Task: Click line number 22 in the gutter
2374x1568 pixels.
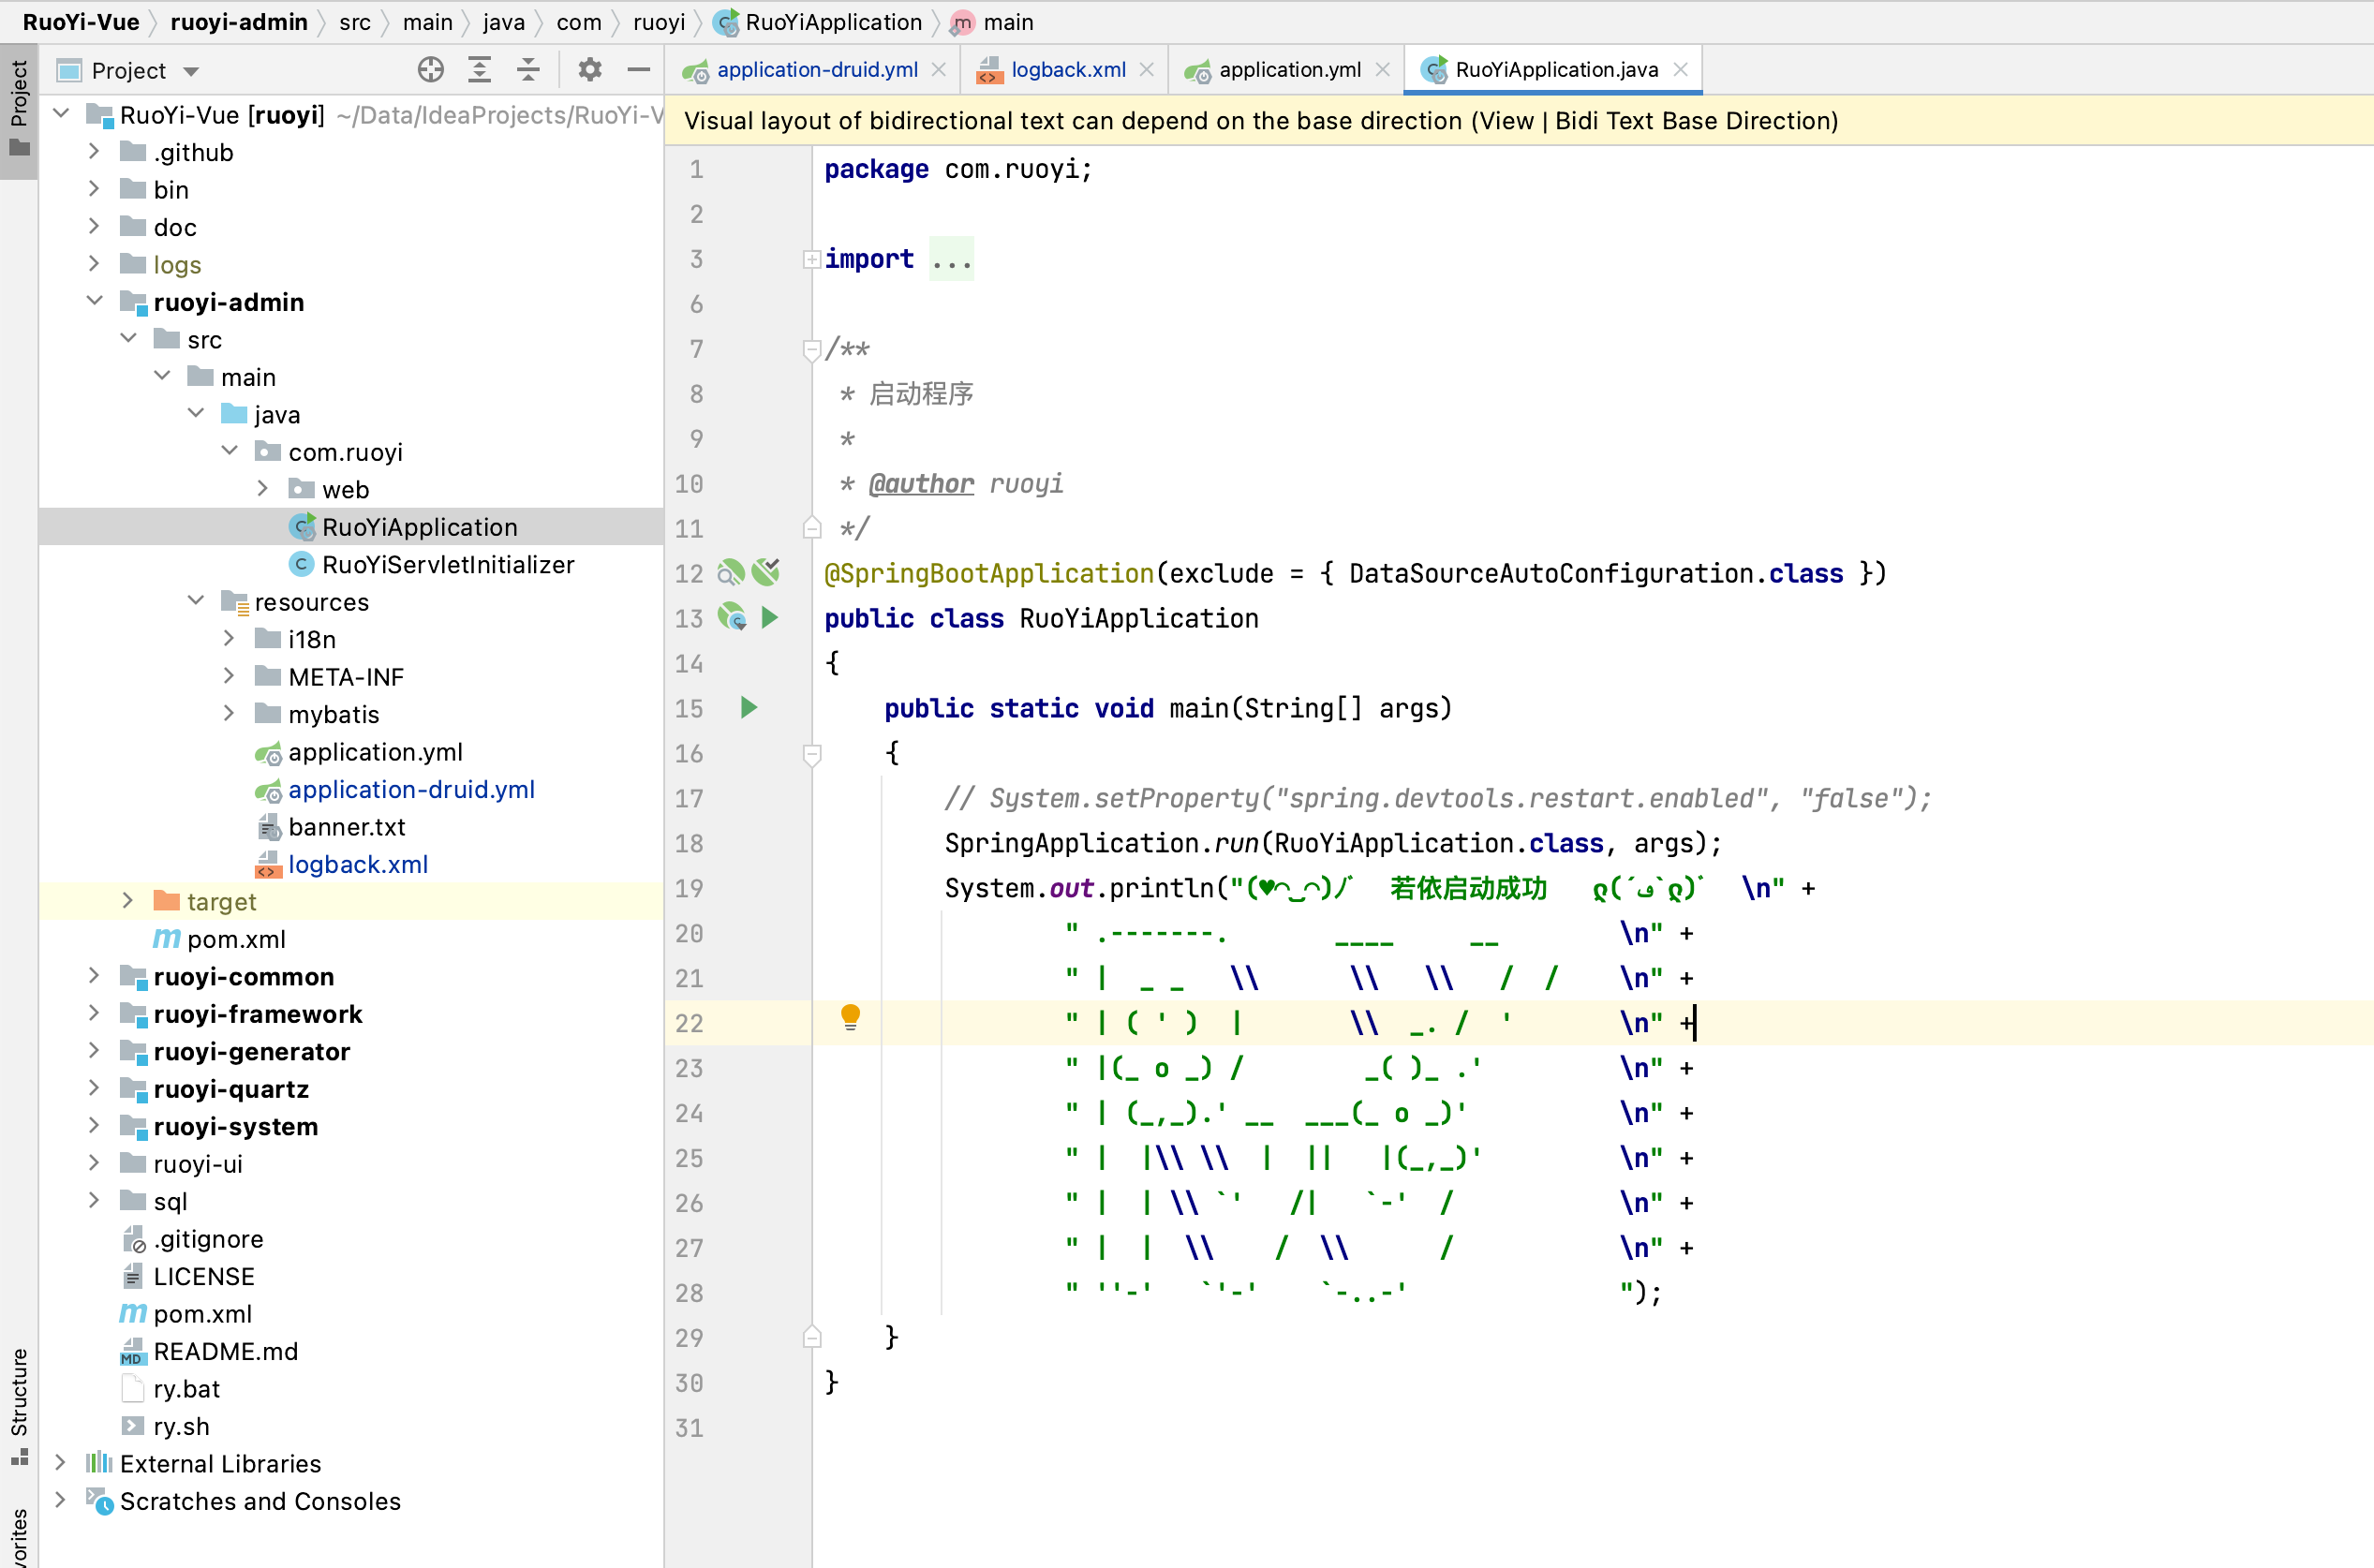Action: pos(689,1023)
